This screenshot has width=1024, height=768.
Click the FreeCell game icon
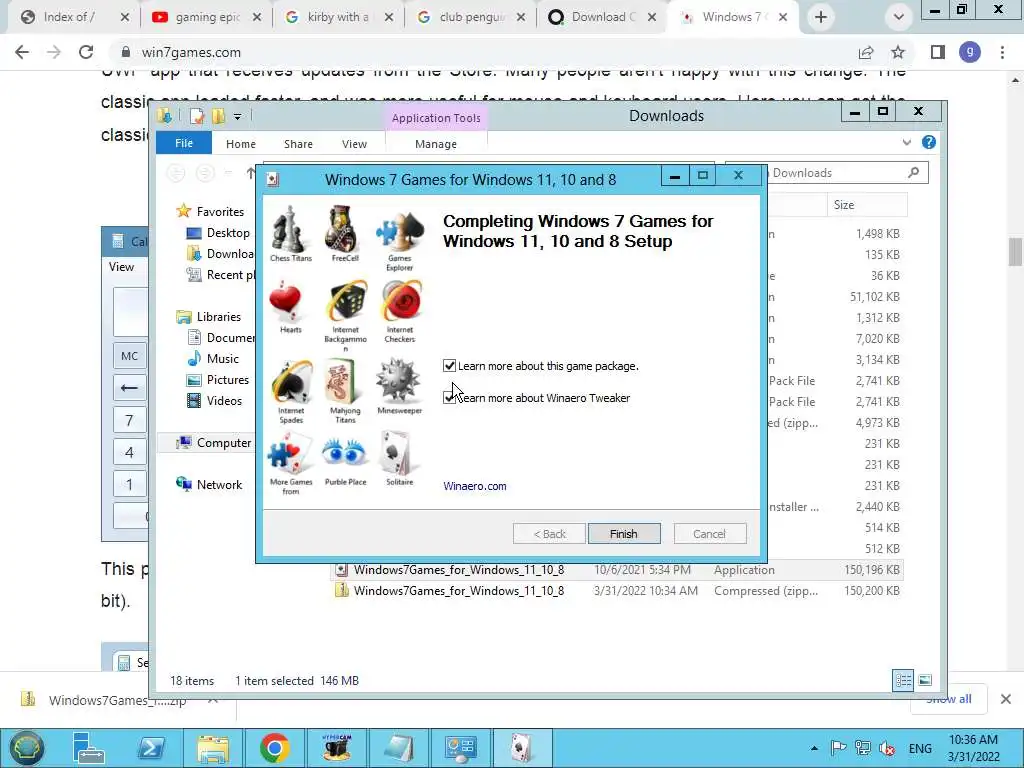click(344, 229)
